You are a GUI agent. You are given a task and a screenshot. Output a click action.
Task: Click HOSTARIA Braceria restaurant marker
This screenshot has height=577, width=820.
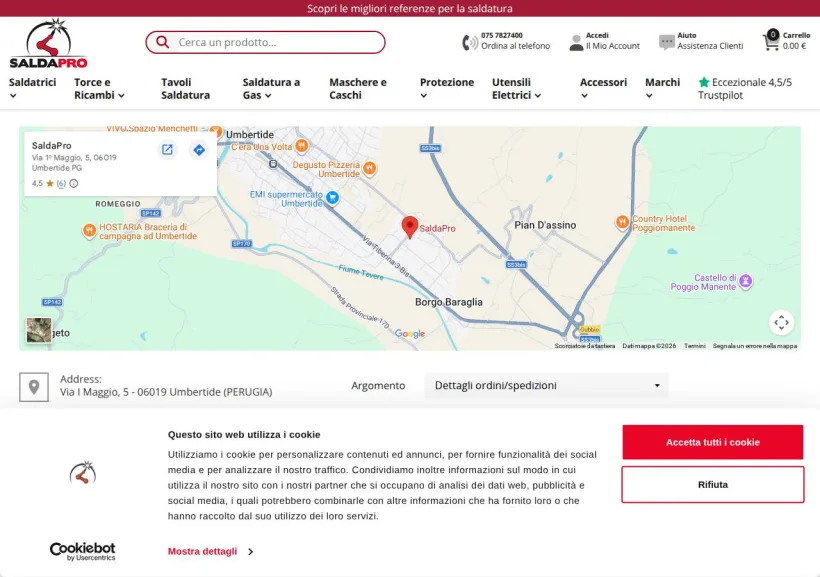[89, 230]
